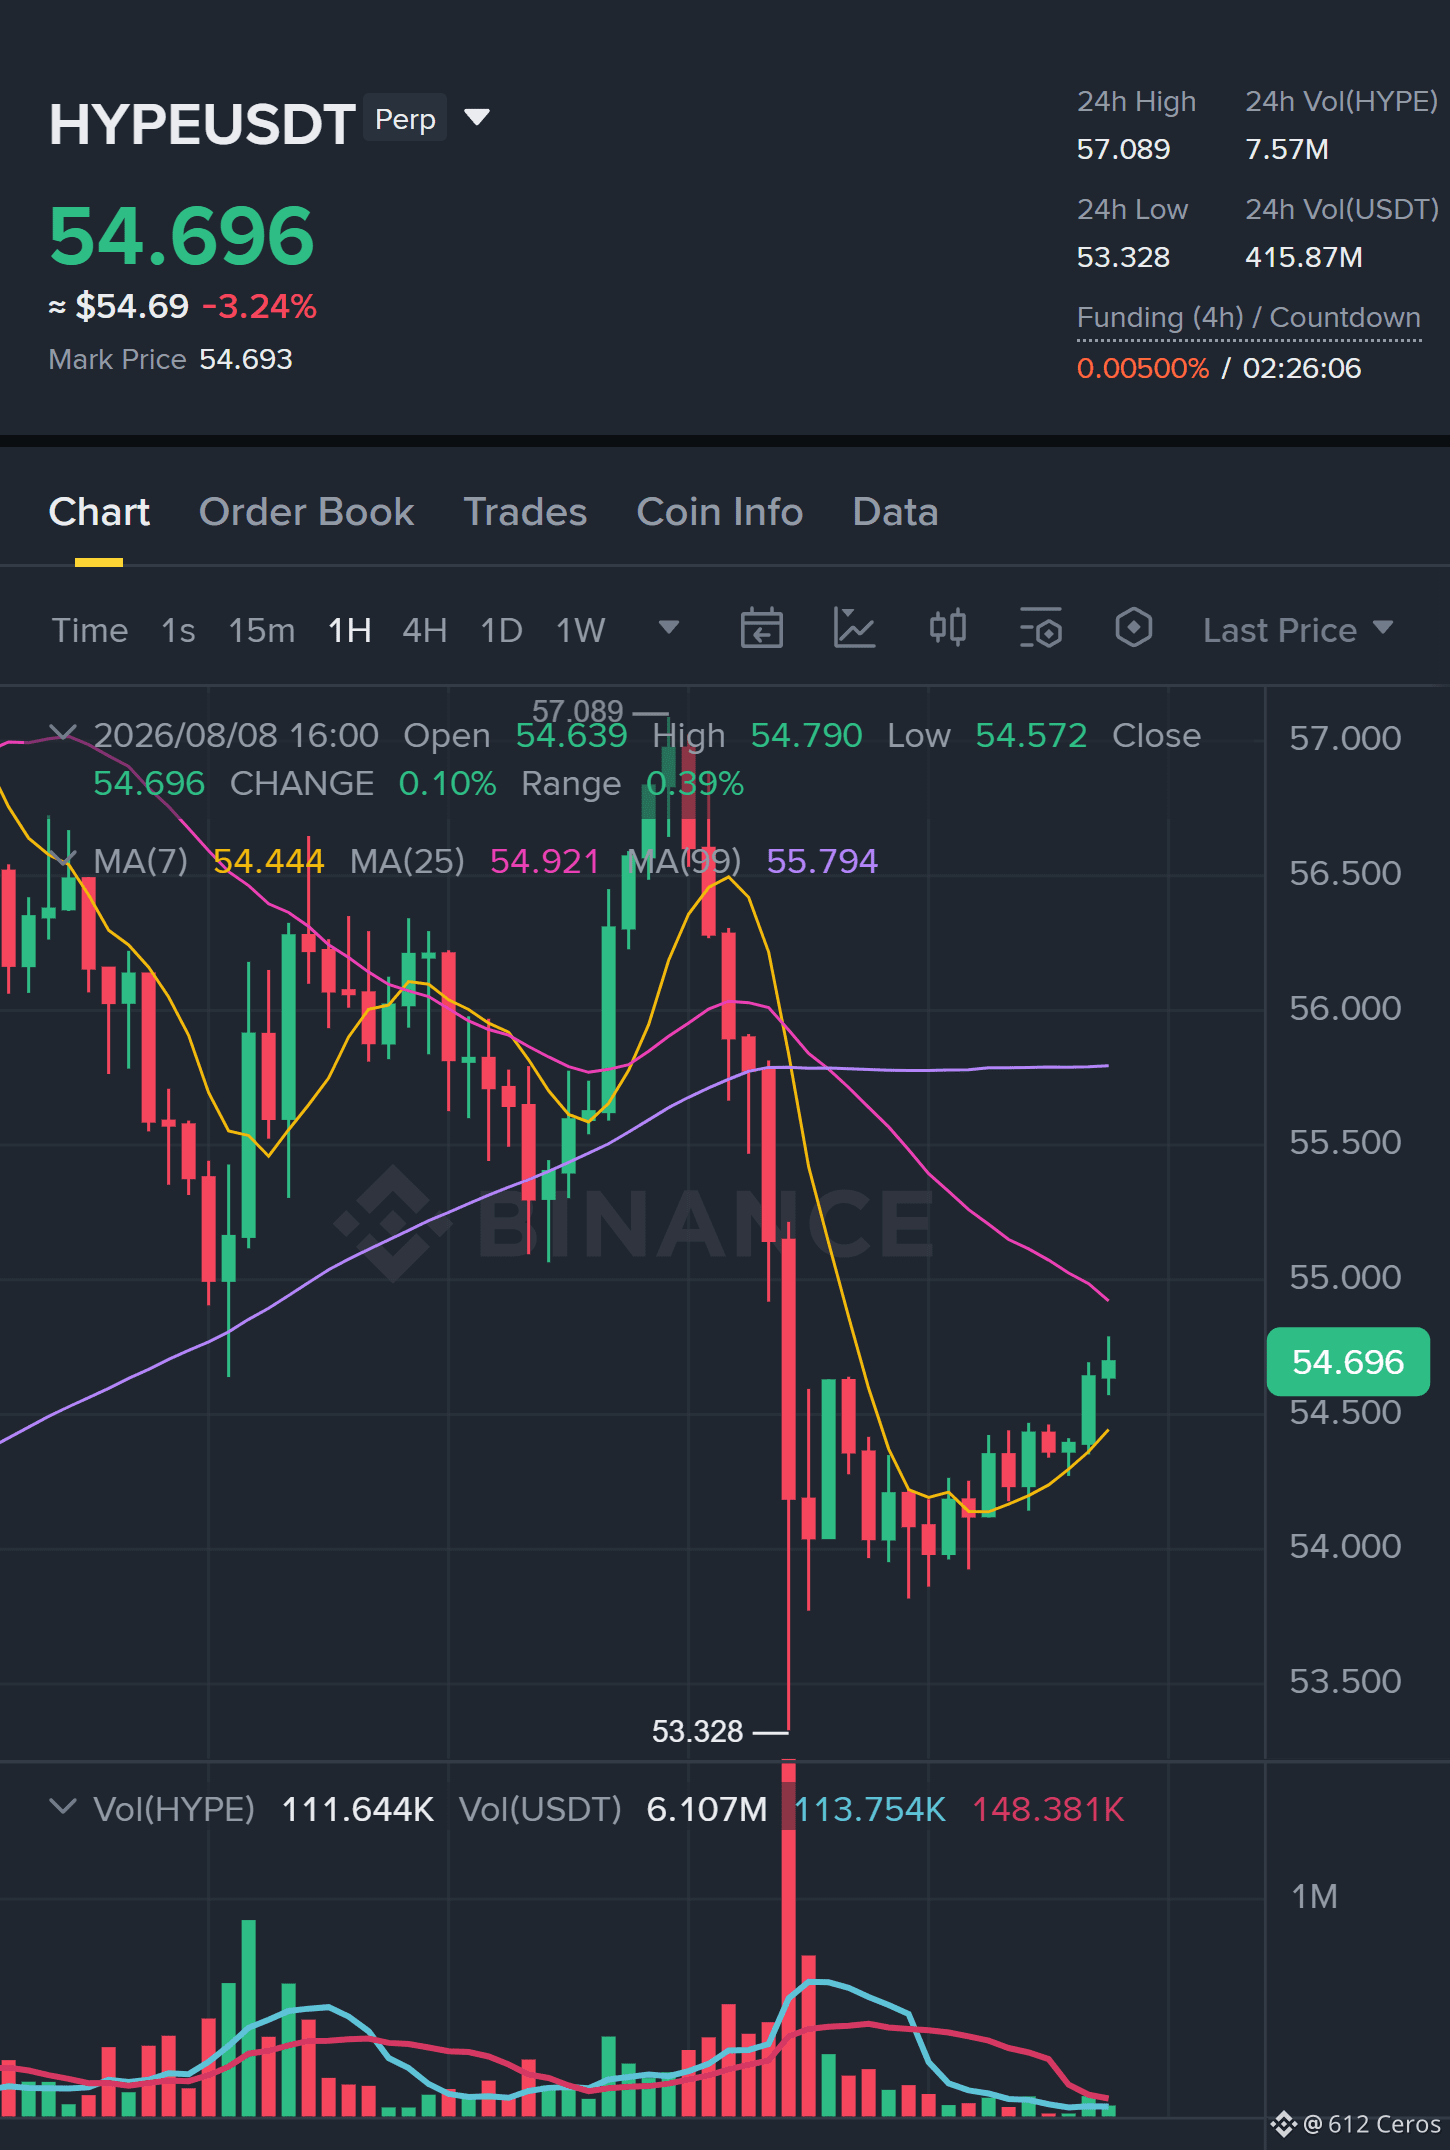Click the 56.000 price axis label

click(x=1345, y=1008)
